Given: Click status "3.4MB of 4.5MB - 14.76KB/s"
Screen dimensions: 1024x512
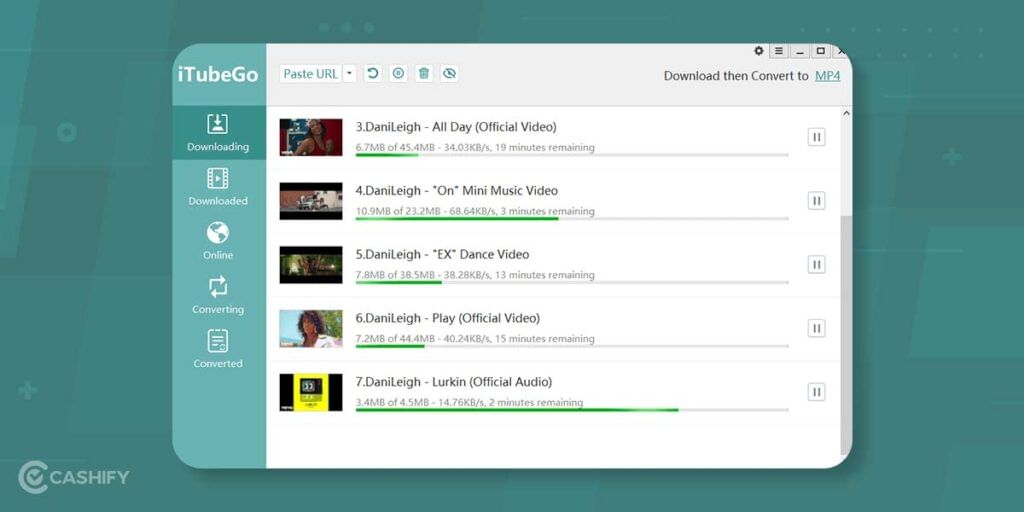Looking at the screenshot, I should tap(420, 402).
